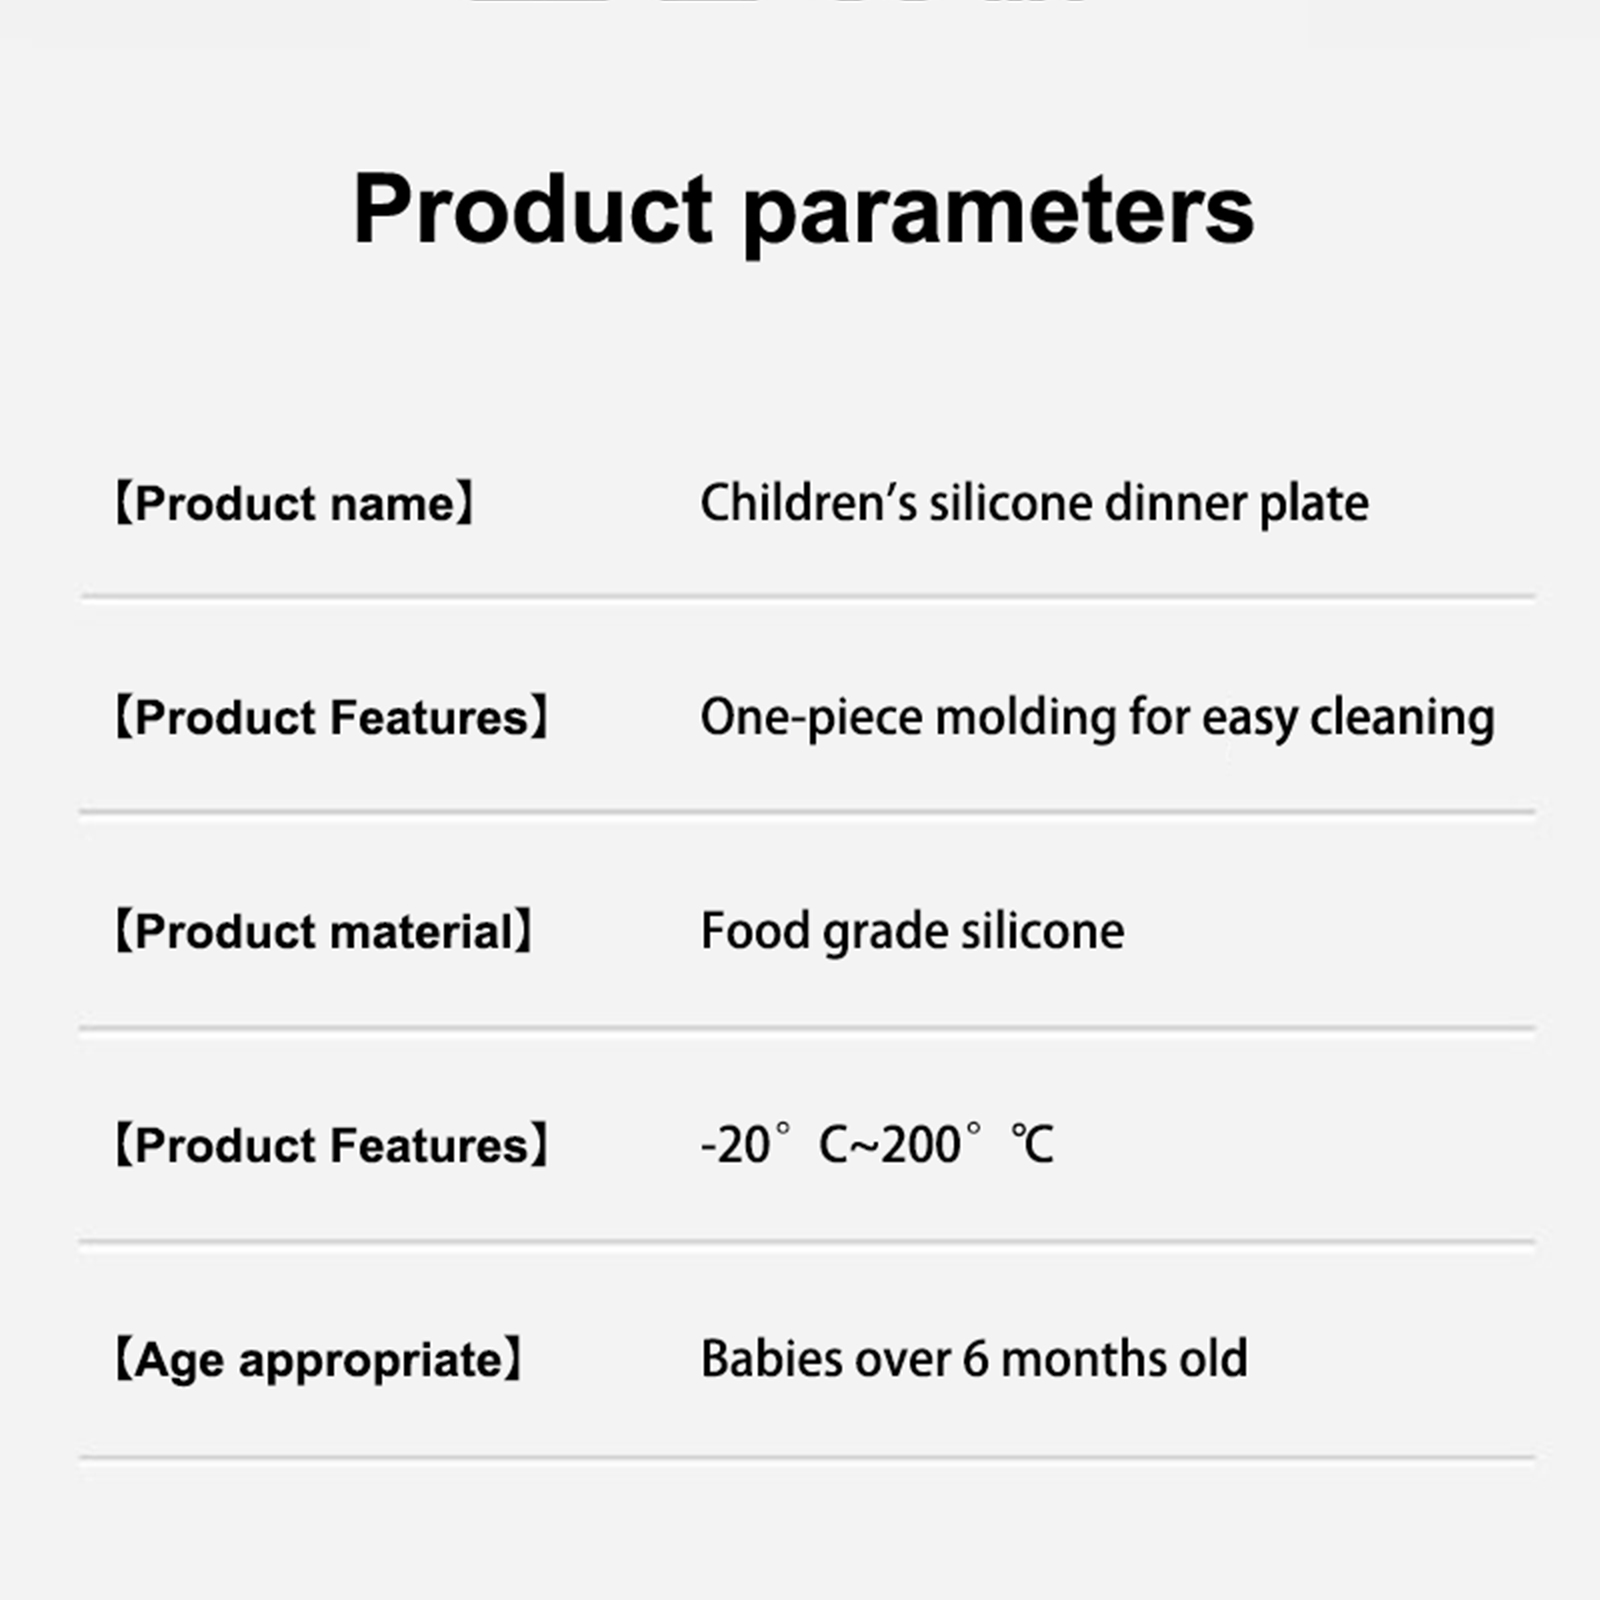Click the divider line below Age appropriate row
The height and width of the screenshot is (1600, 1600).
[808, 1457]
